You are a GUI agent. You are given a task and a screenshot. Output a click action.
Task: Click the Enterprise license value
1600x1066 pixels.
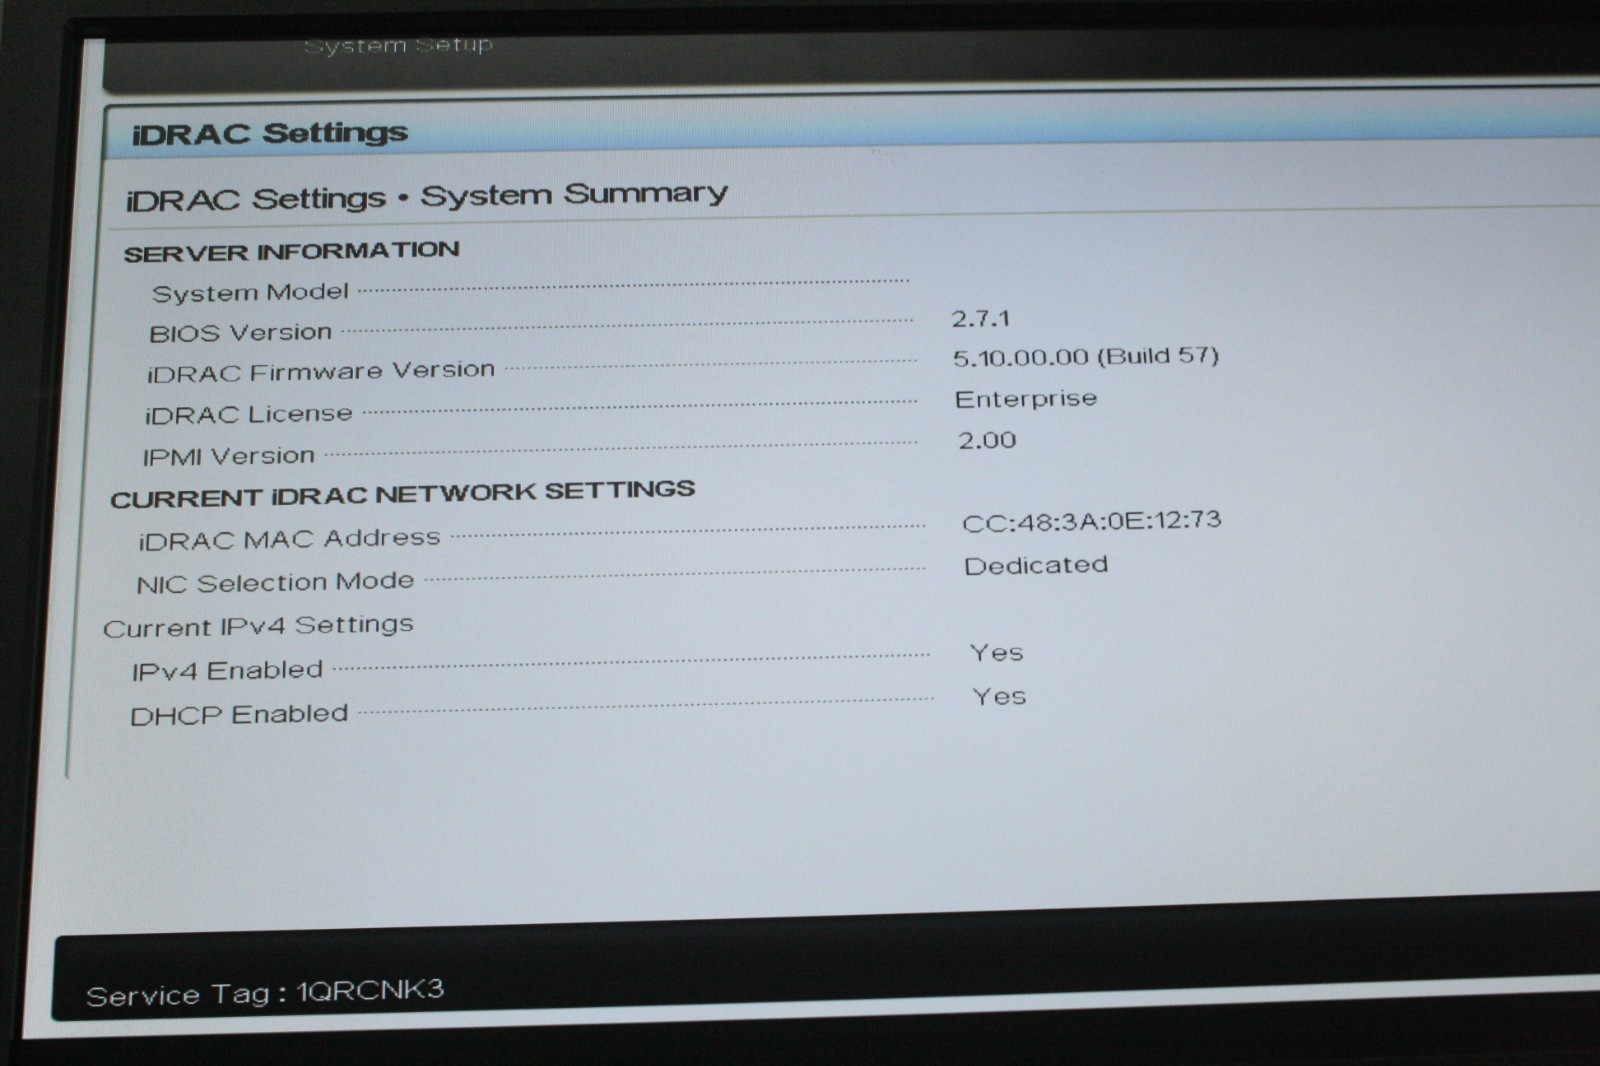pos(1025,399)
